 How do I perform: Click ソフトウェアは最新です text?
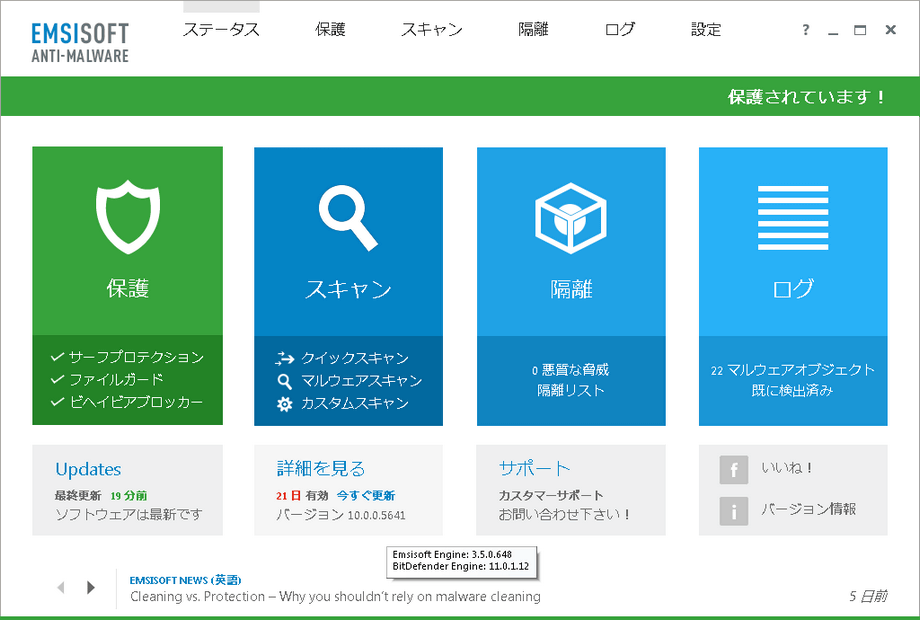coord(128,515)
